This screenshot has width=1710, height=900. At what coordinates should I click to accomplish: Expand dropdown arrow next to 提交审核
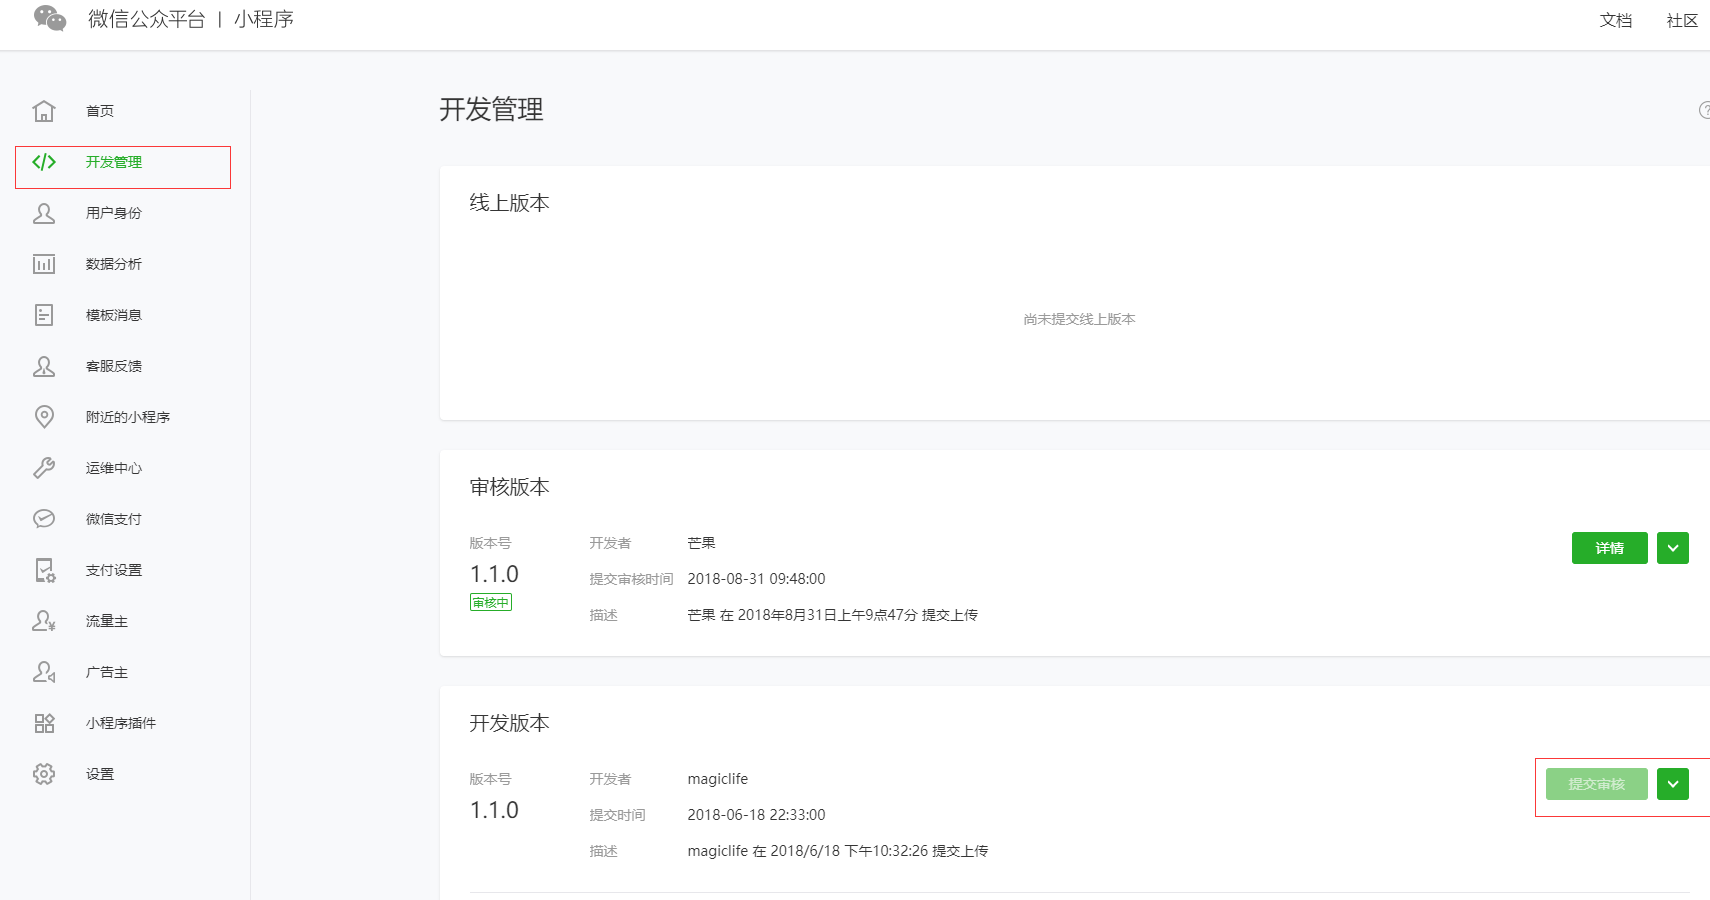1673,784
